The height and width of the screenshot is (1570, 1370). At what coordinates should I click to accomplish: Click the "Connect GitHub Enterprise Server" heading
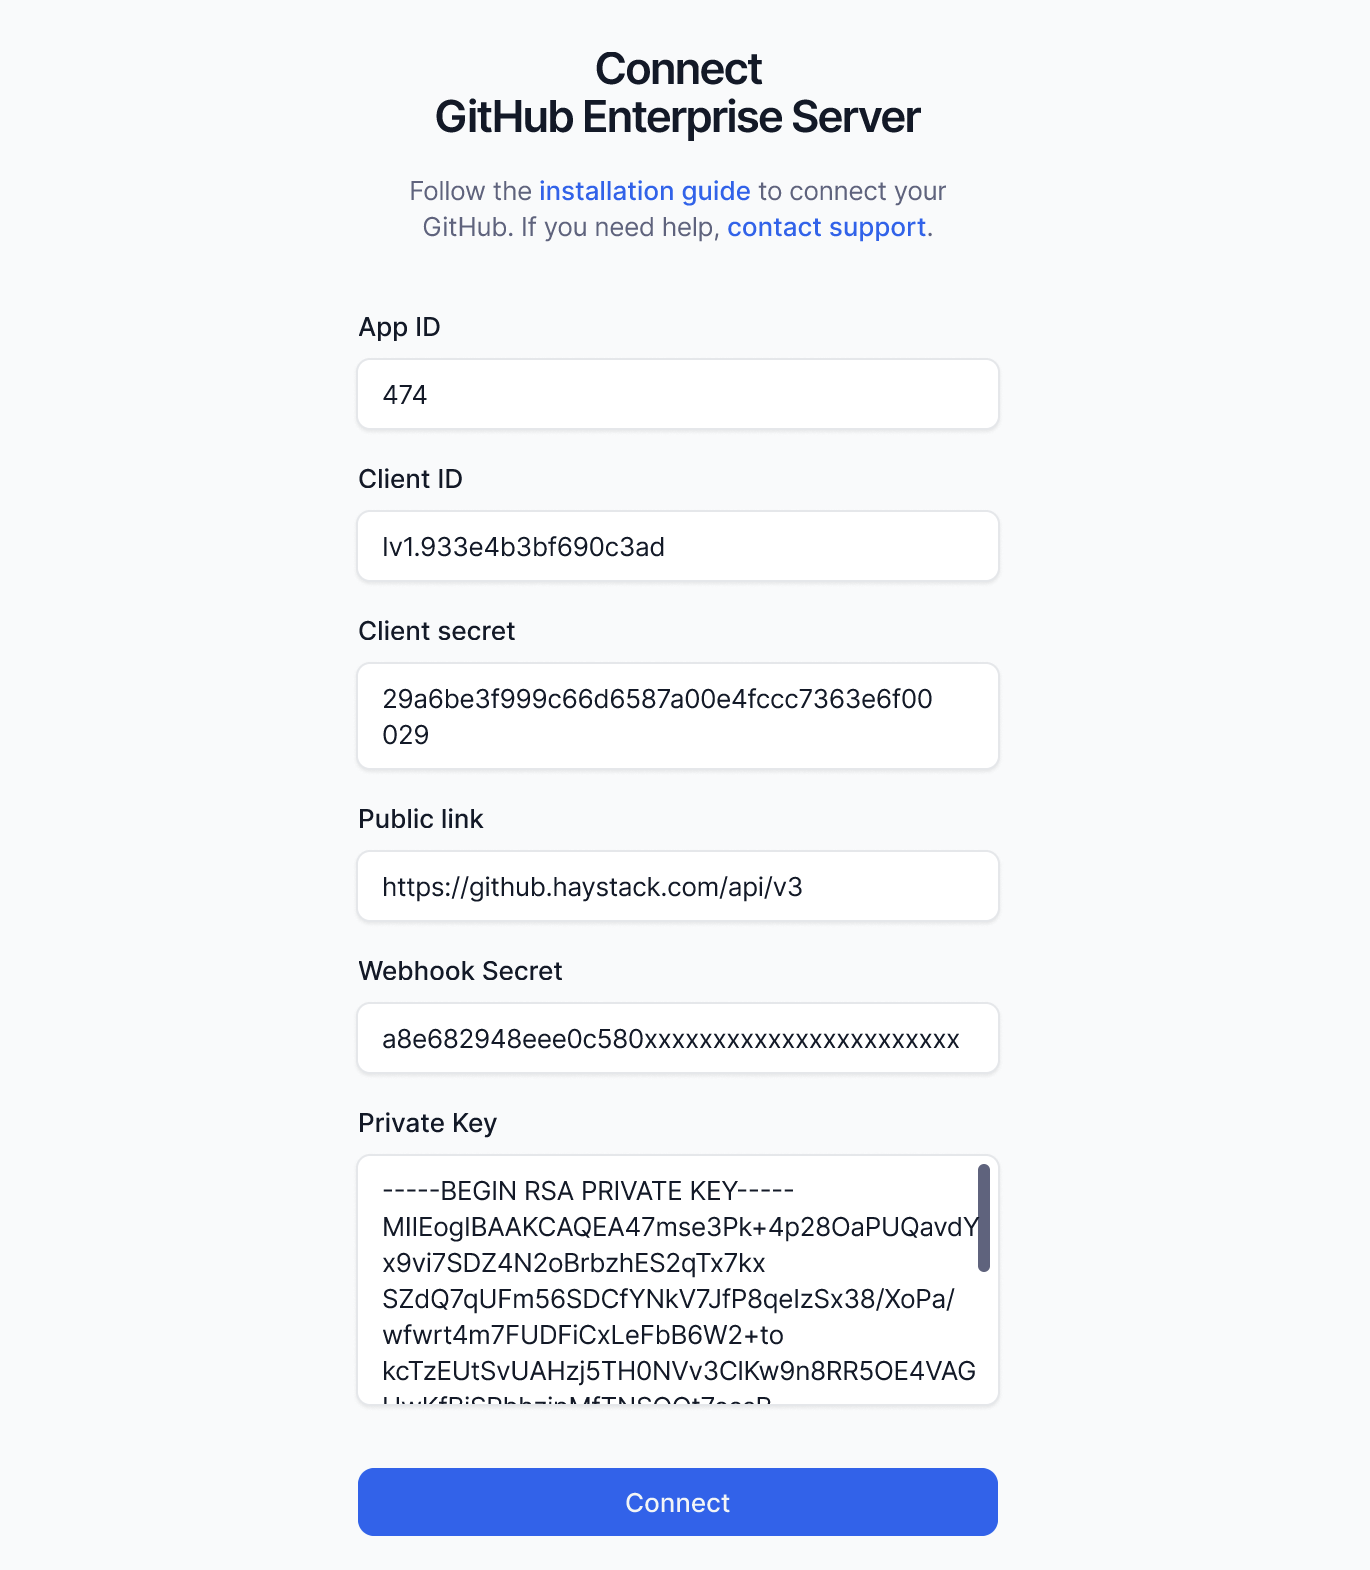pyautogui.click(x=677, y=93)
